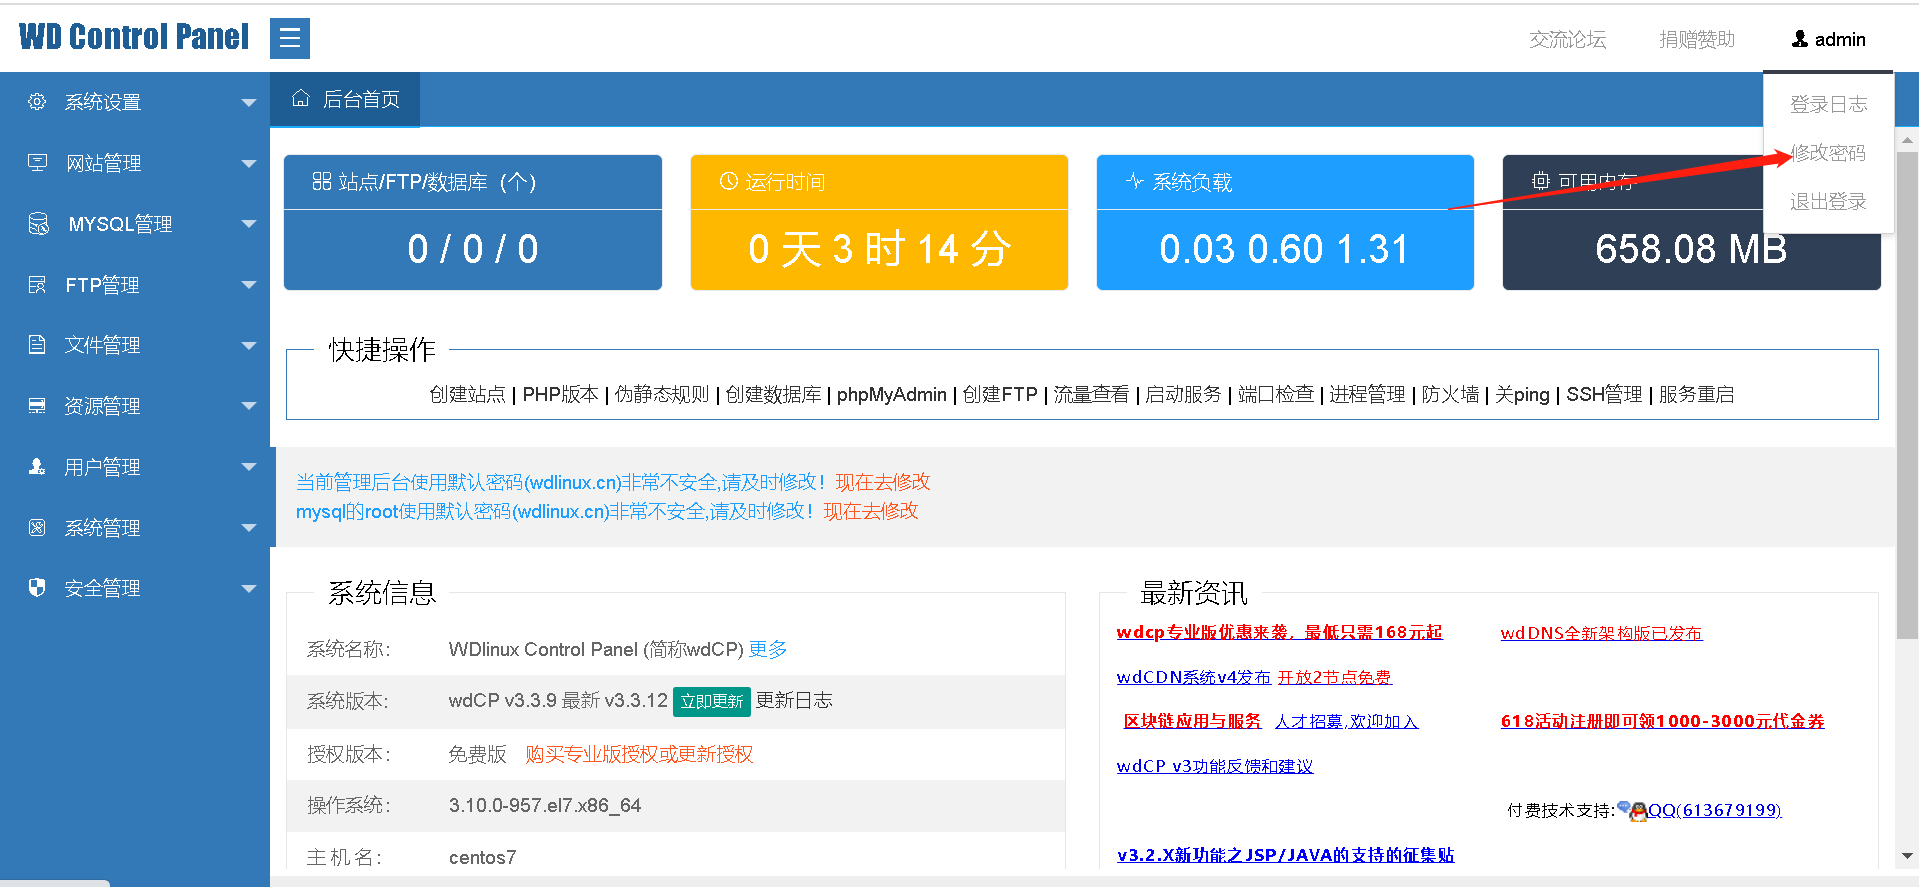Click the 系统设置 gear icon
Viewport: 1919px width, 887px height.
[37, 101]
